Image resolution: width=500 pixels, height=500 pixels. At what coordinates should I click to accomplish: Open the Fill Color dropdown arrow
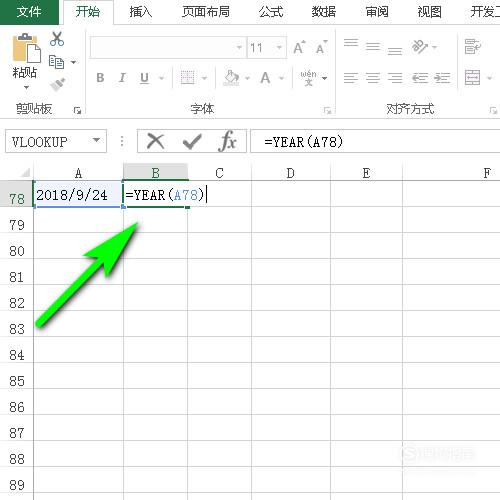pos(247,78)
